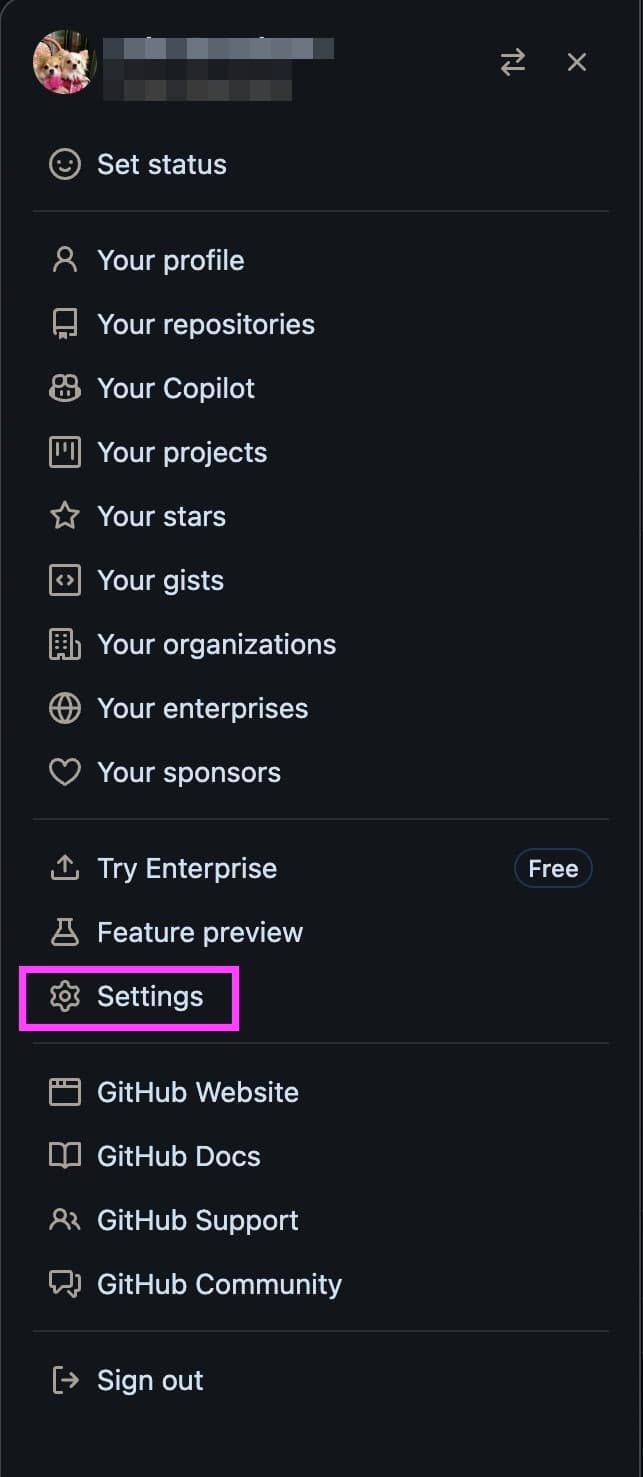Viewport: 643px width, 1477px height.
Task: Click the heart icon next to Your sponsors
Action: point(64,772)
